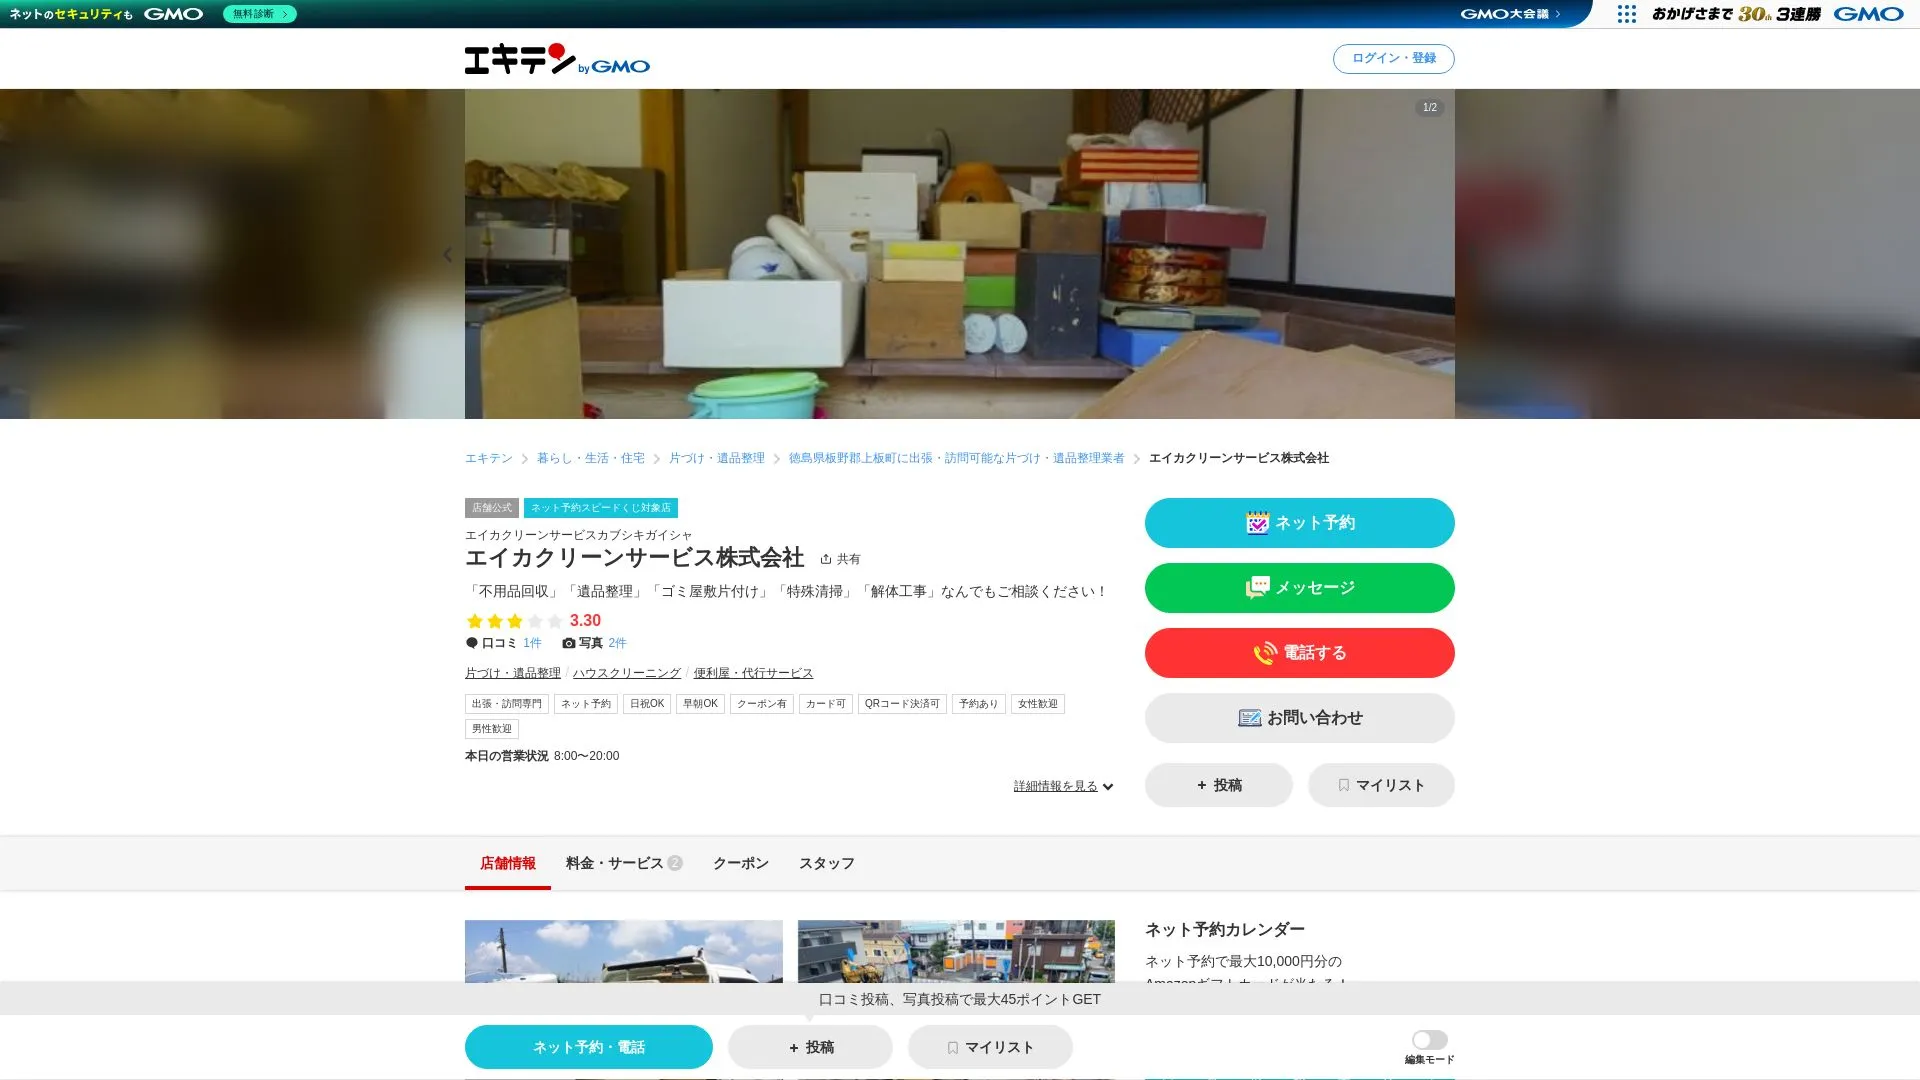Open the 徳島県板野郡上板町 breadcrumb link
This screenshot has height=1080, width=1920.
(x=957, y=458)
